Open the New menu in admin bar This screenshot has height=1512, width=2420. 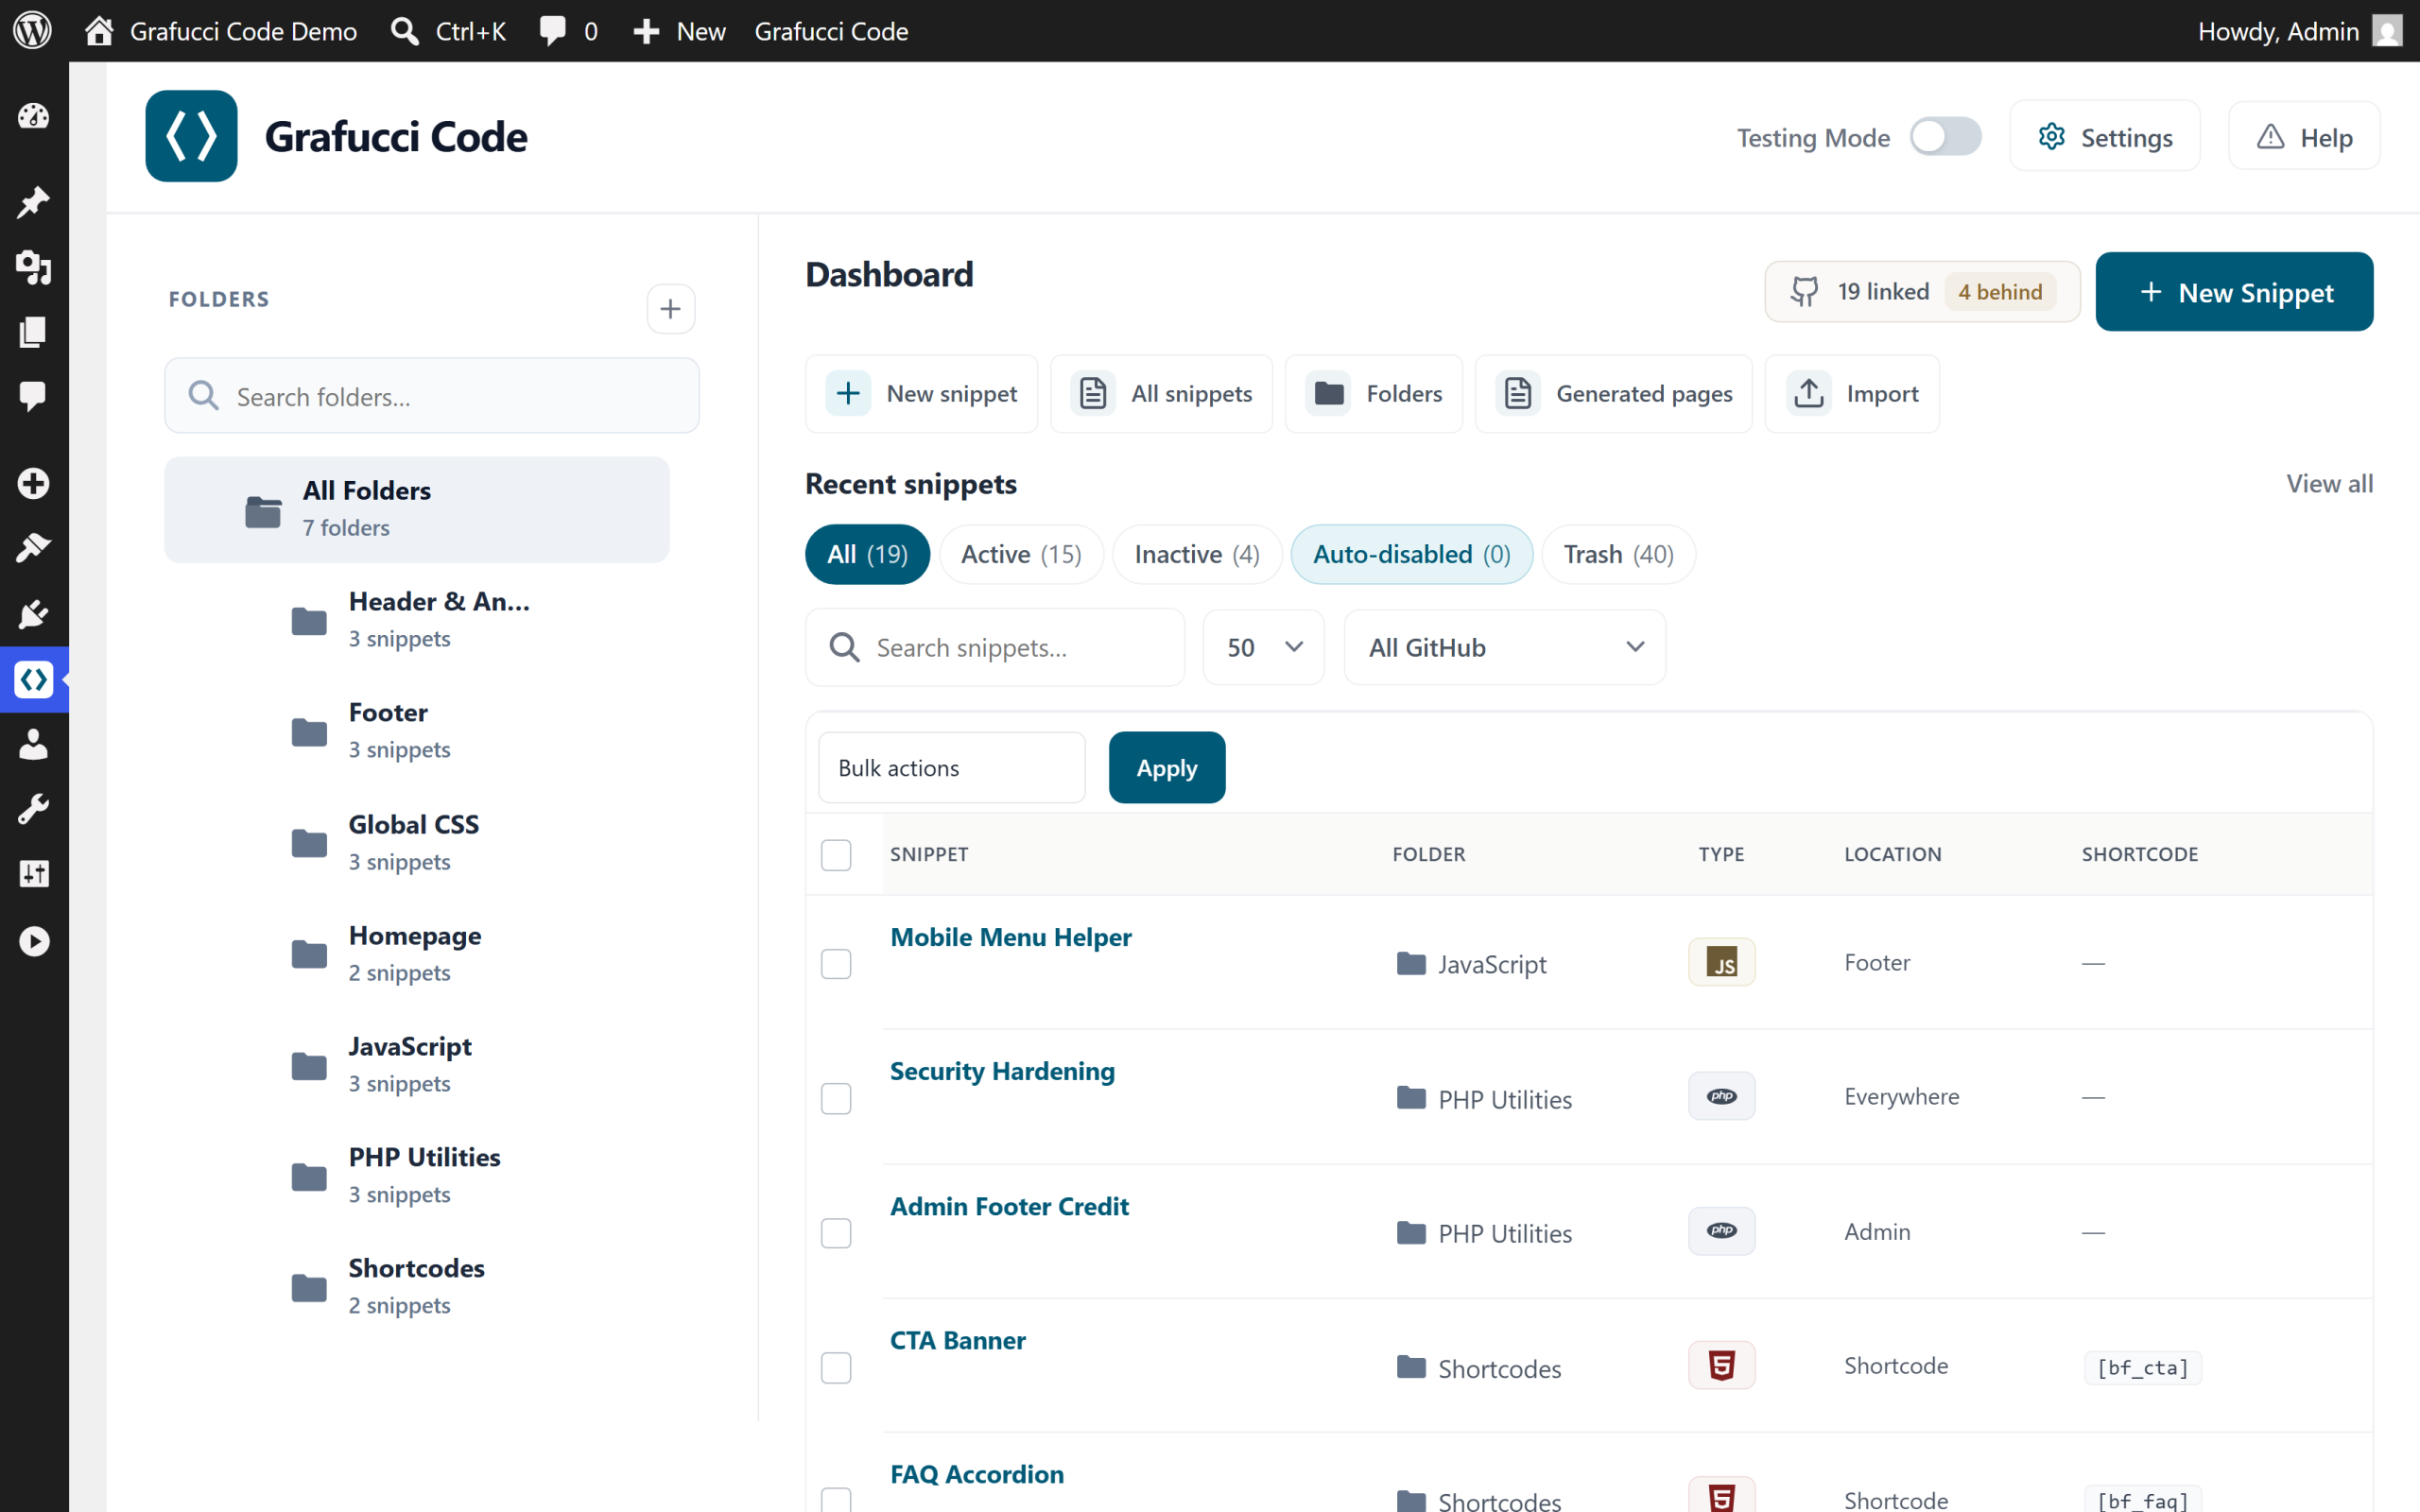[x=680, y=30]
